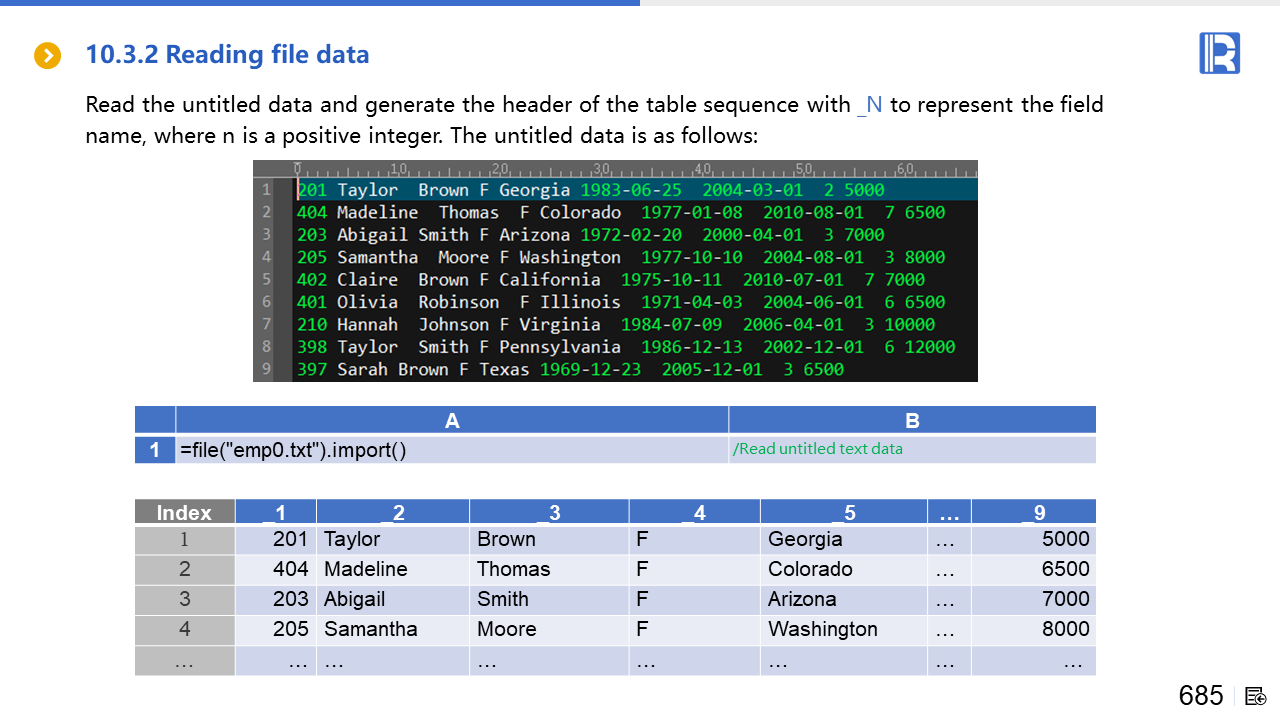Open the slide notes icon beside page 685
This screenshot has height=720, width=1280.
point(1256,696)
